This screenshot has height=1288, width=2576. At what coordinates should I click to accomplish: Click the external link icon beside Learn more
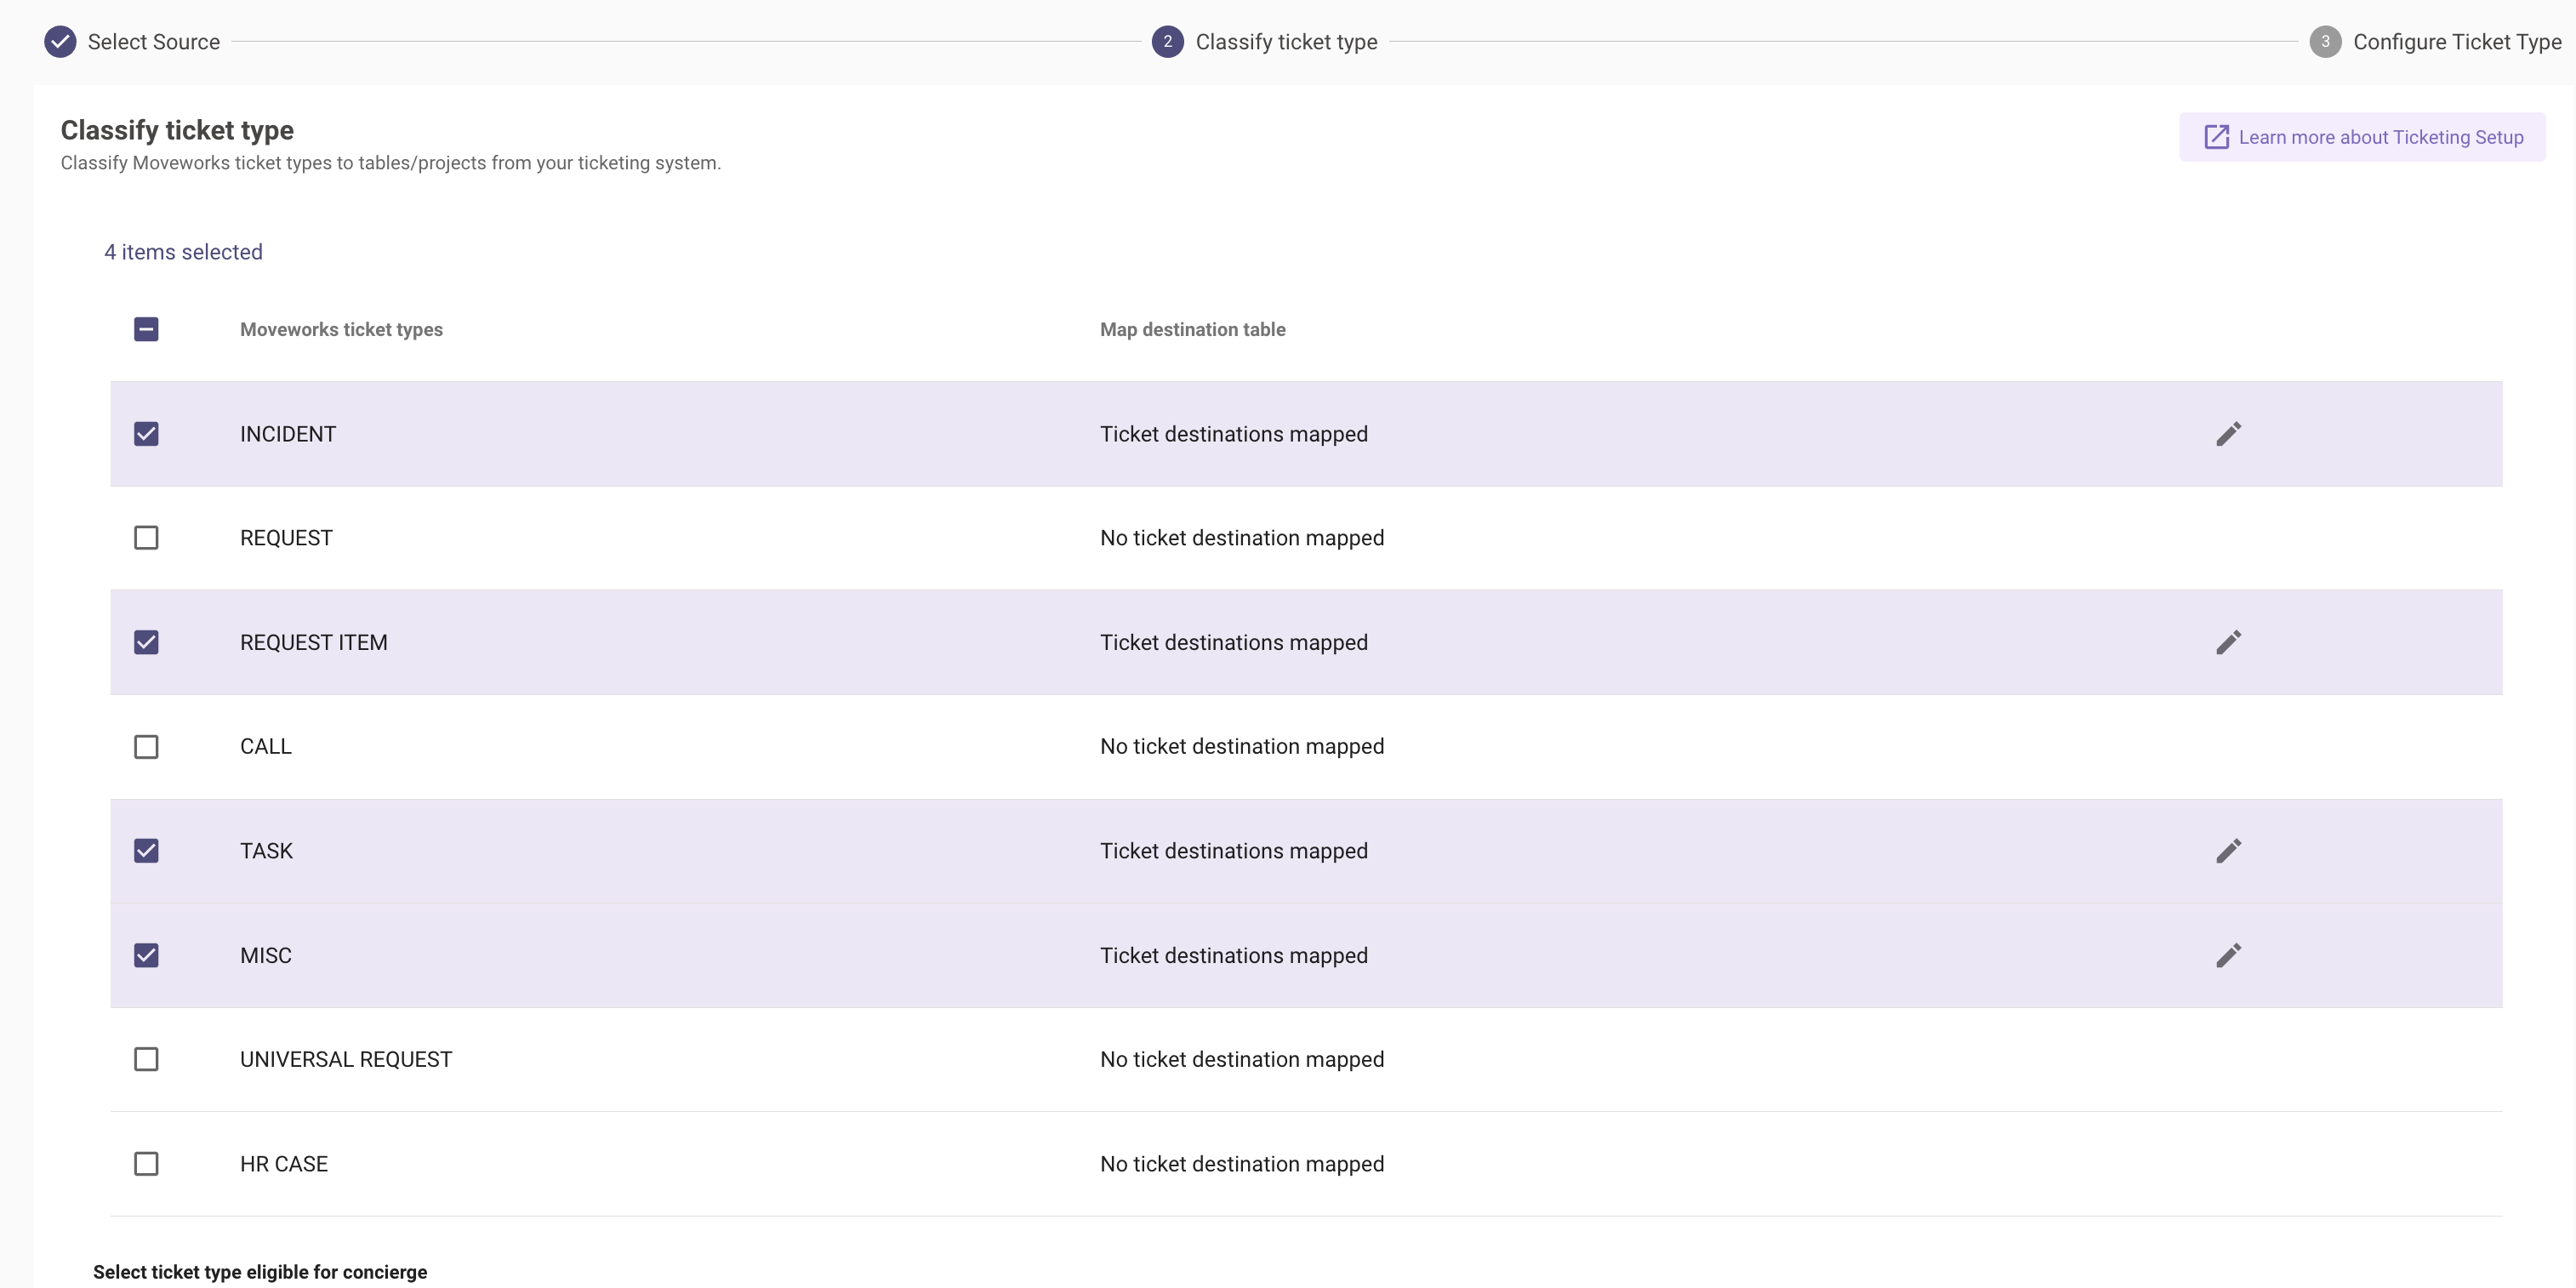pyautogui.click(x=2216, y=137)
